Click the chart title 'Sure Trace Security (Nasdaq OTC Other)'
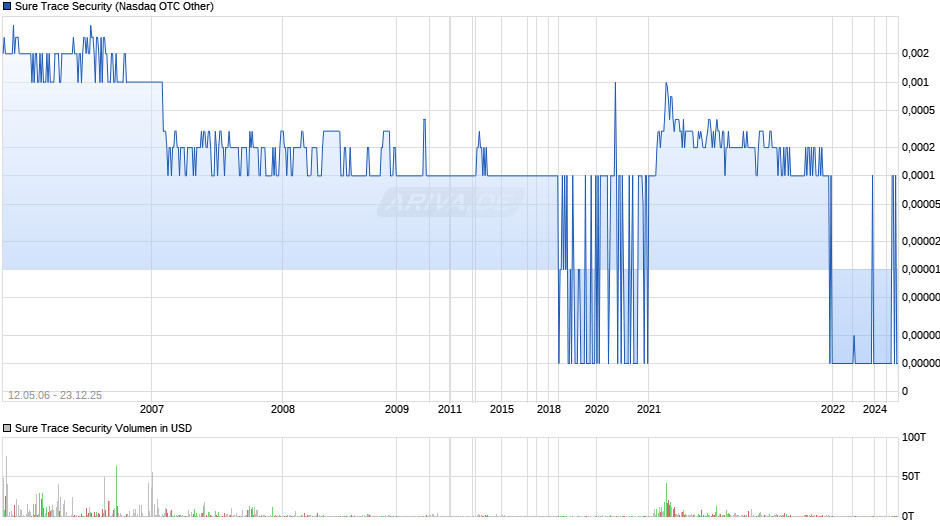Viewport: 940px width, 526px height. pyautogui.click(x=114, y=7)
